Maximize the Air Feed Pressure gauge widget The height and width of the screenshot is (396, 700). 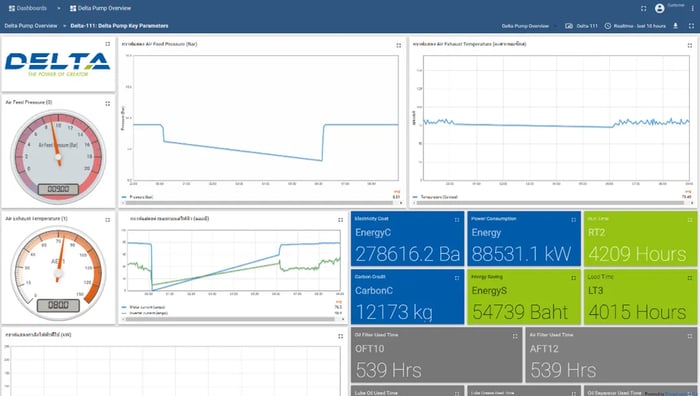coord(108,104)
